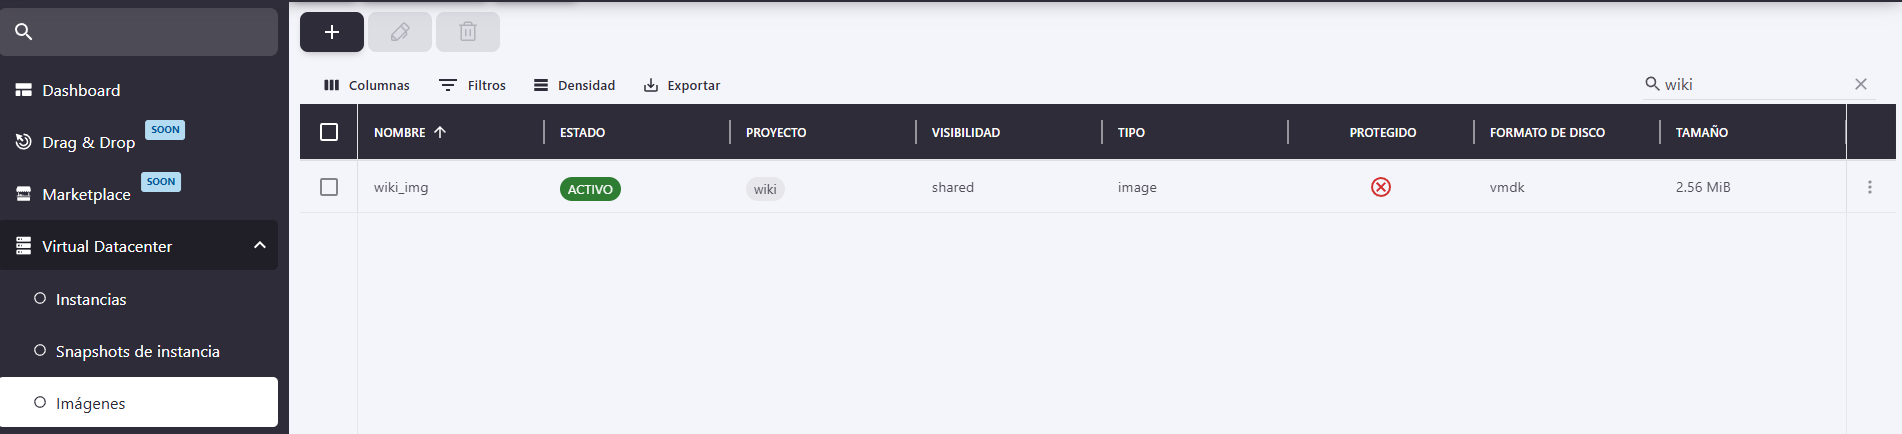The width and height of the screenshot is (1902, 434).
Task: Clear the wiki search with X icon
Action: (x=1861, y=84)
